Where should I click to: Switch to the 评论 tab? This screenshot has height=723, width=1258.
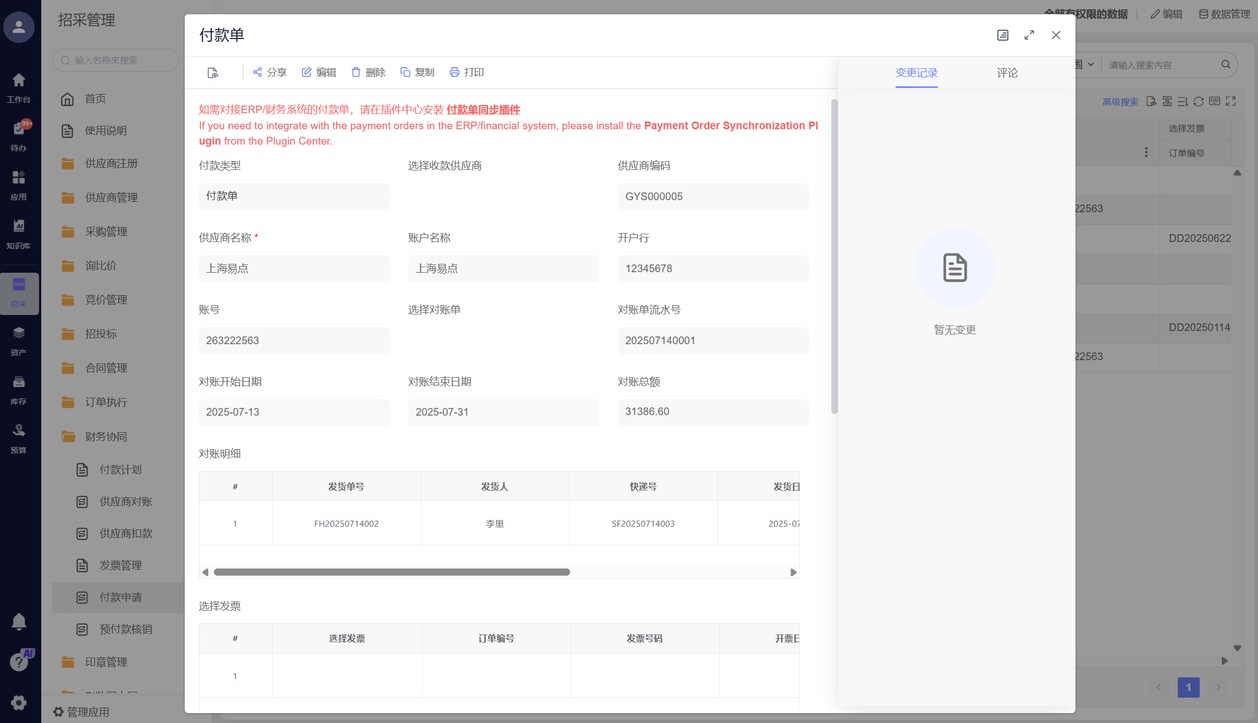pos(1007,73)
